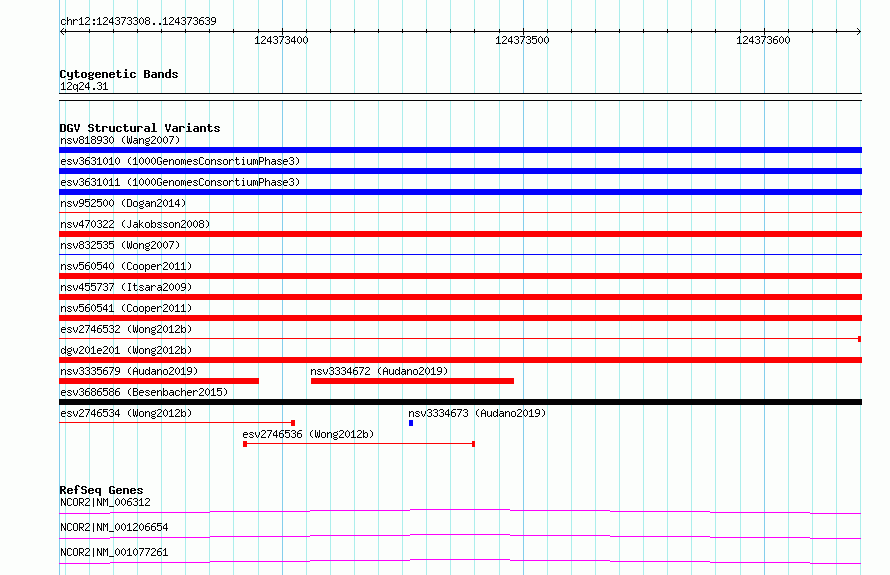890x575 pixels.
Task: Click the red bar under nsv560541
Action: click(460, 318)
